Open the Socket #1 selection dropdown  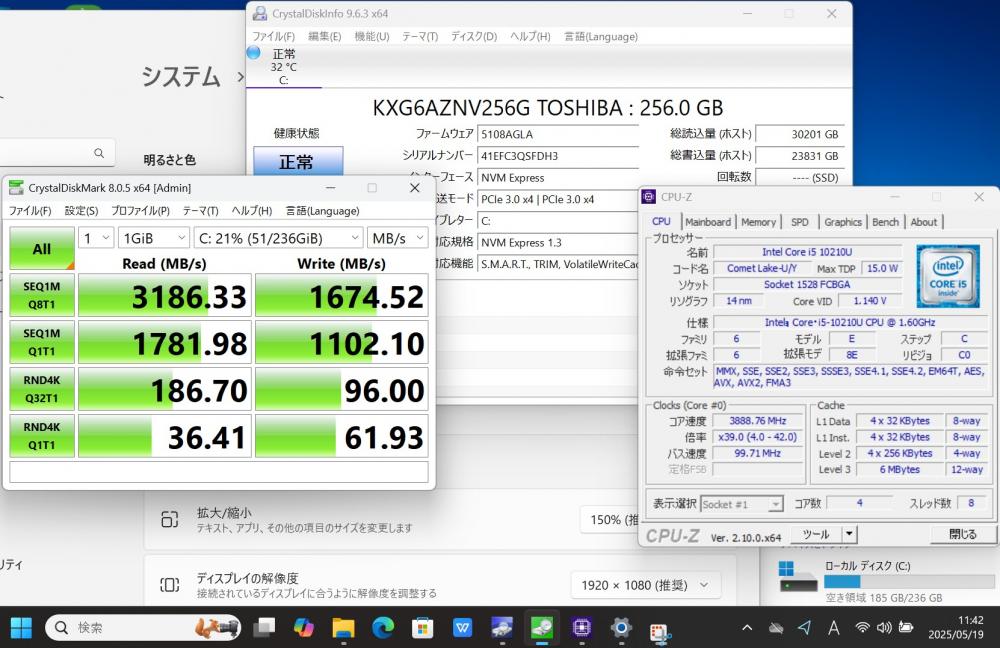tap(742, 504)
